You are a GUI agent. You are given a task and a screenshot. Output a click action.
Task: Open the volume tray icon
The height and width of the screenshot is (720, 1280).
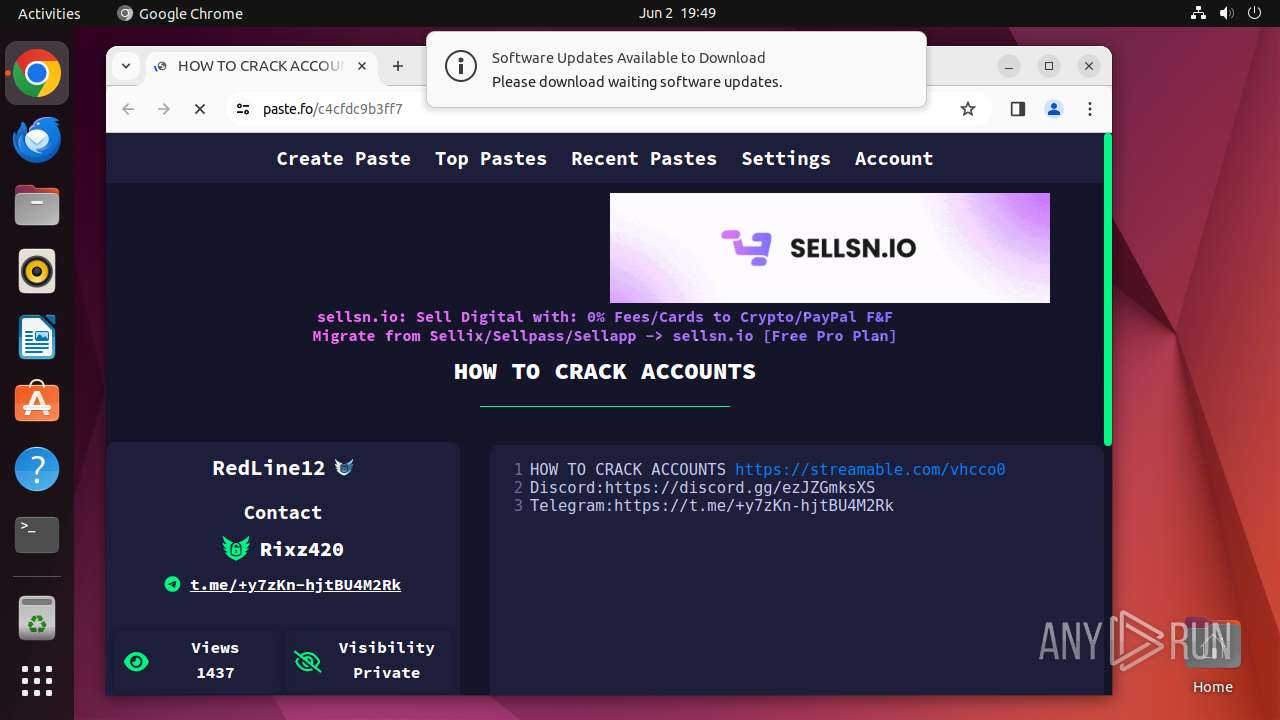(1227, 13)
